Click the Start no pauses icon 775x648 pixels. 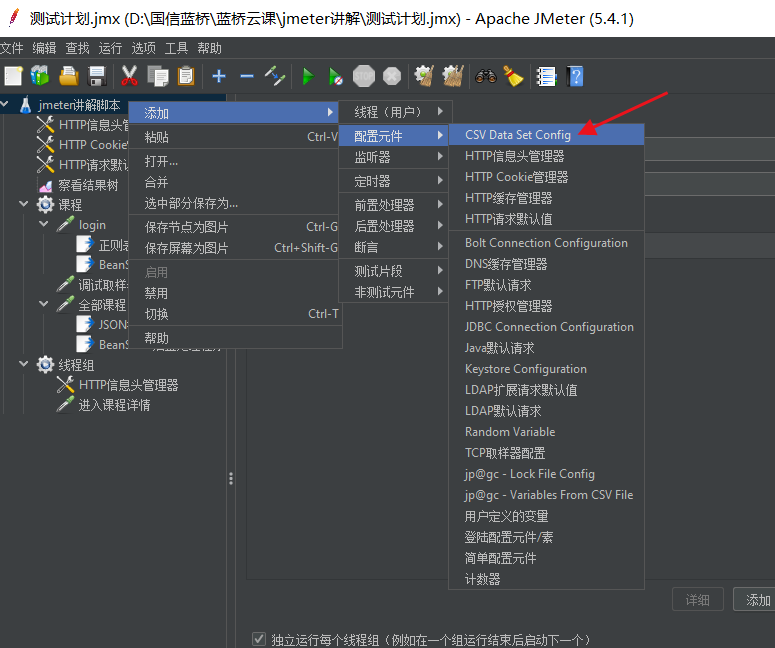pyautogui.click(x=336, y=77)
